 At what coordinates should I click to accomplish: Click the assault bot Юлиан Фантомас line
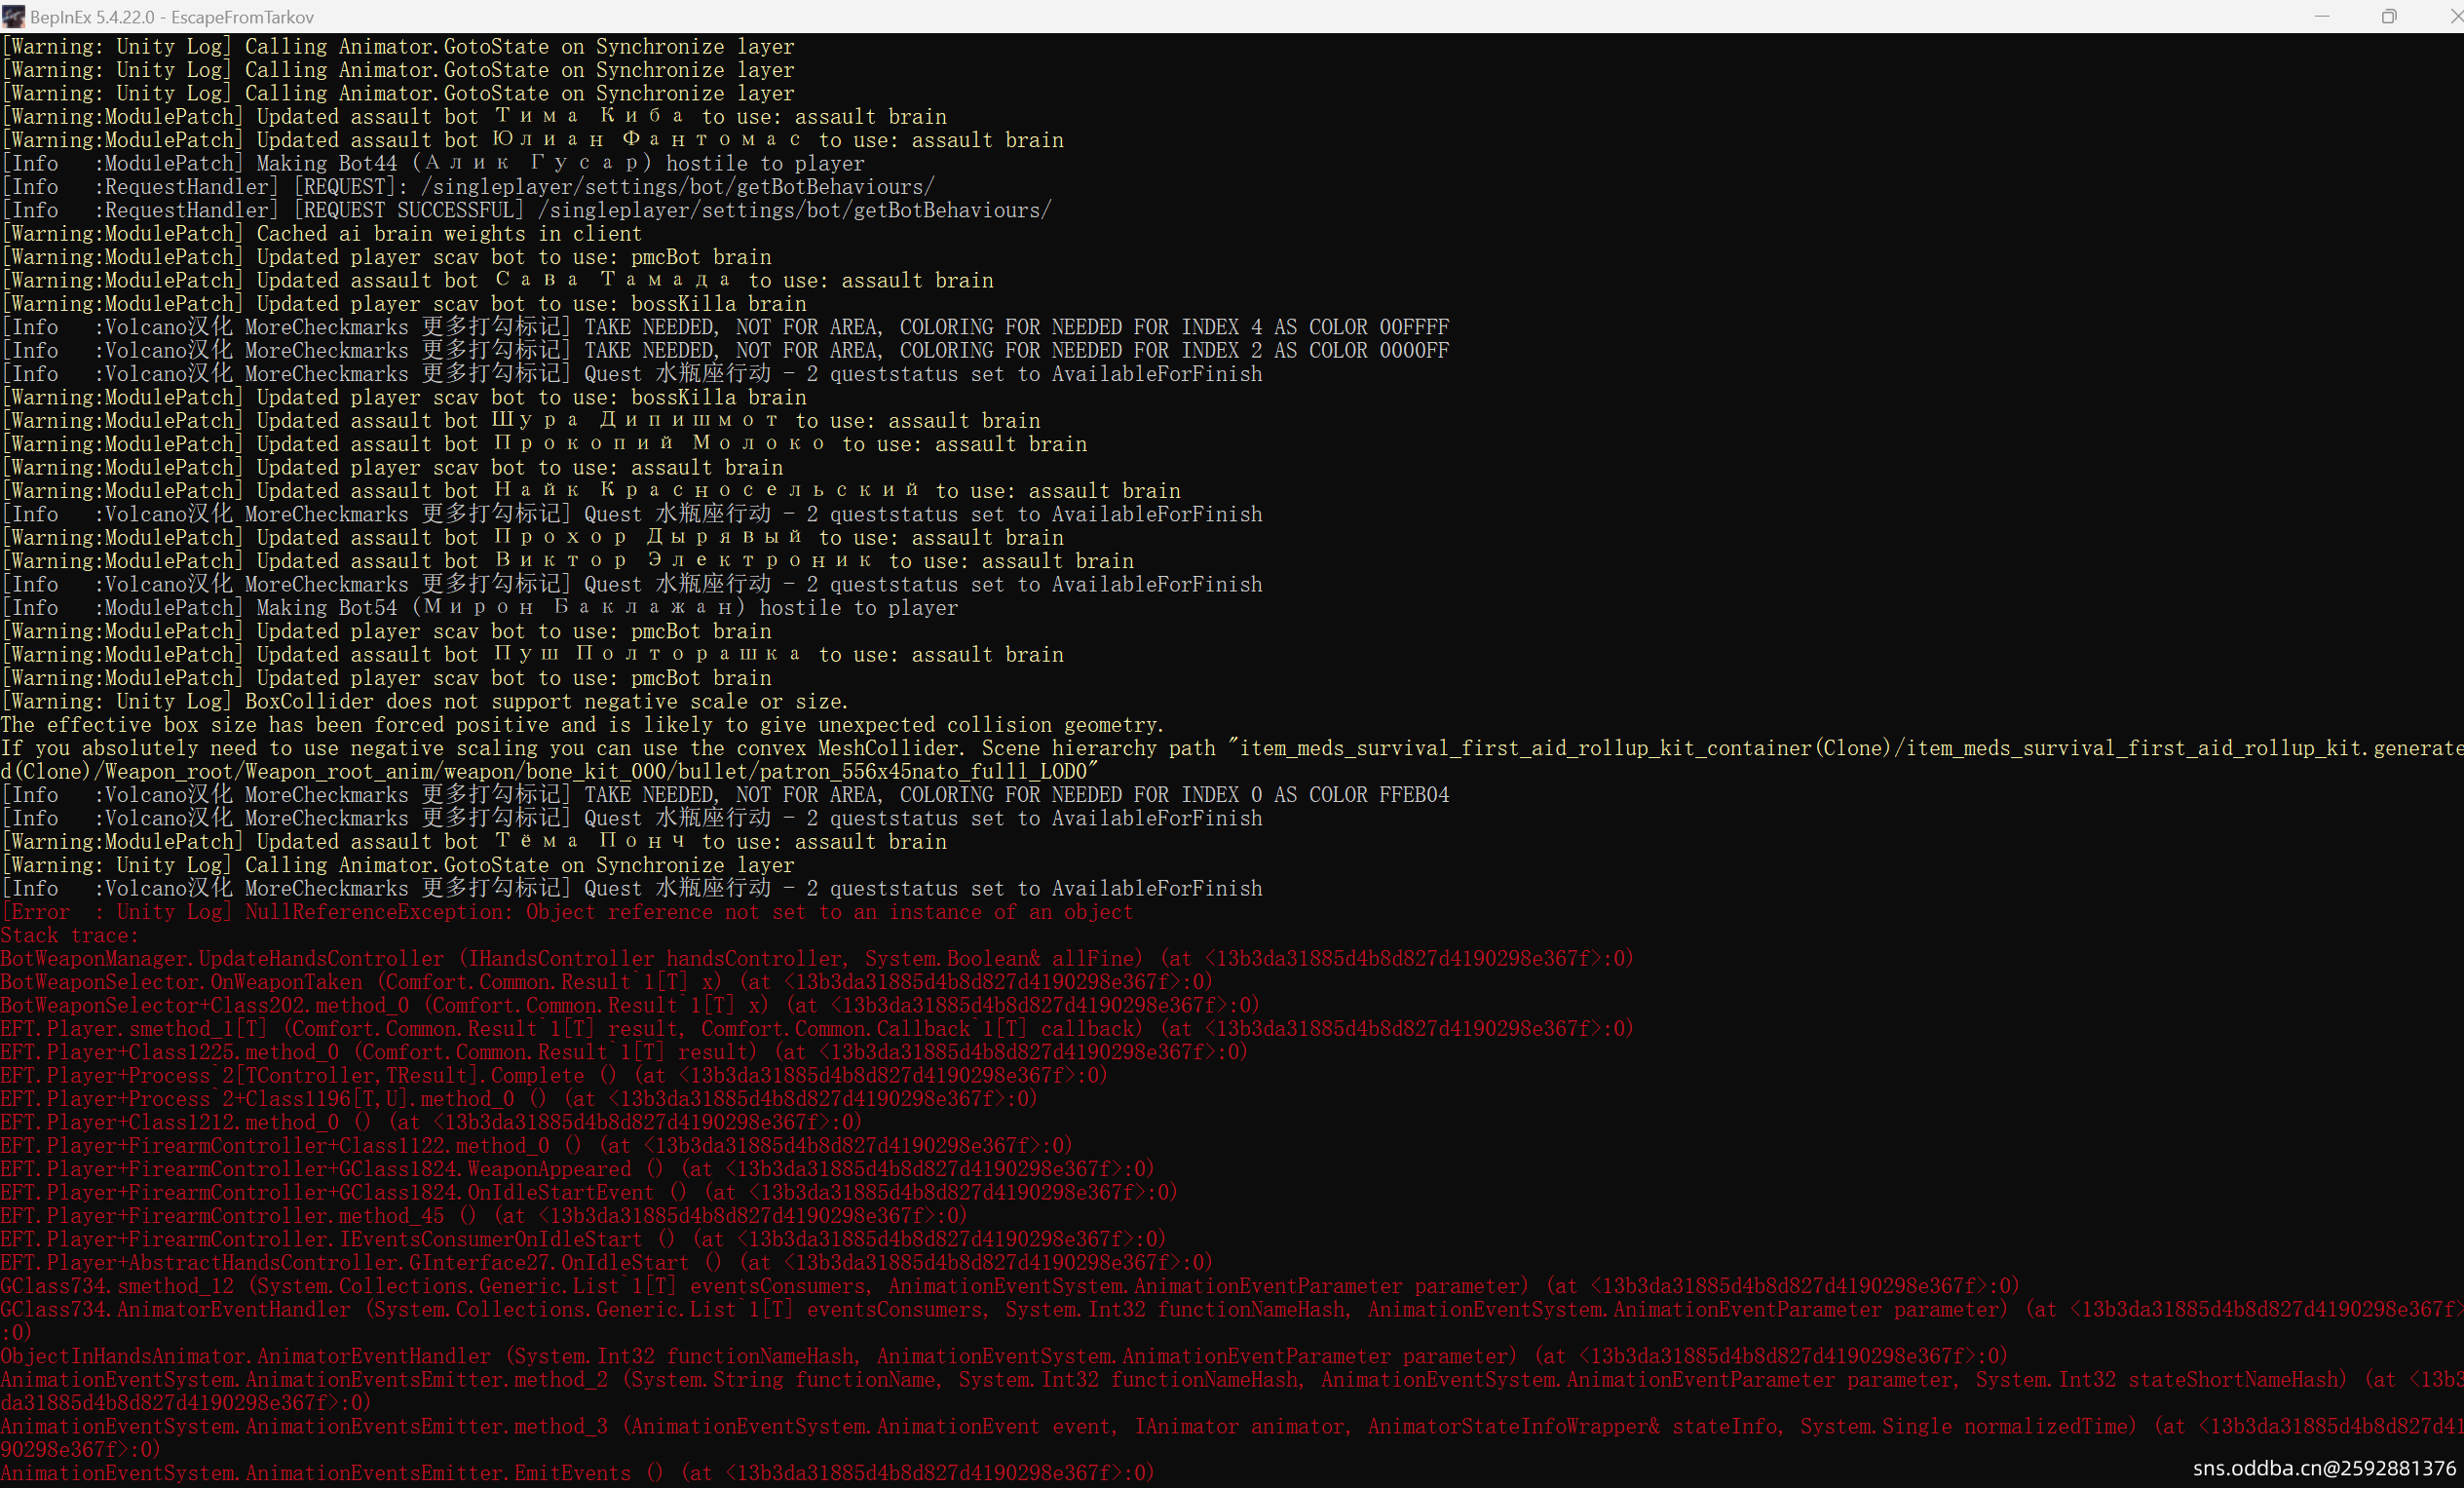click(x=532, y=140)
